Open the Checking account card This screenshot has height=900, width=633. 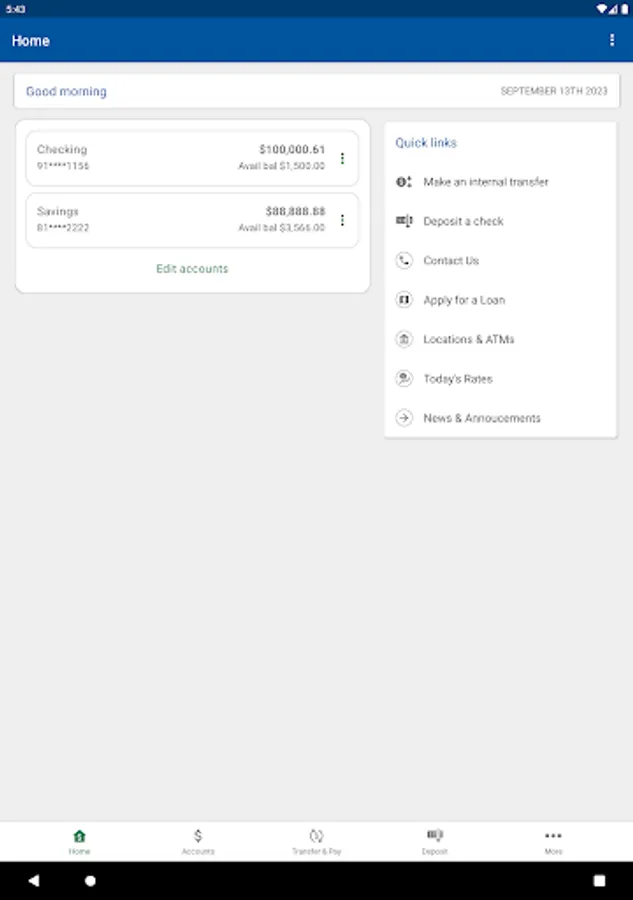click(x=180, y=158)
